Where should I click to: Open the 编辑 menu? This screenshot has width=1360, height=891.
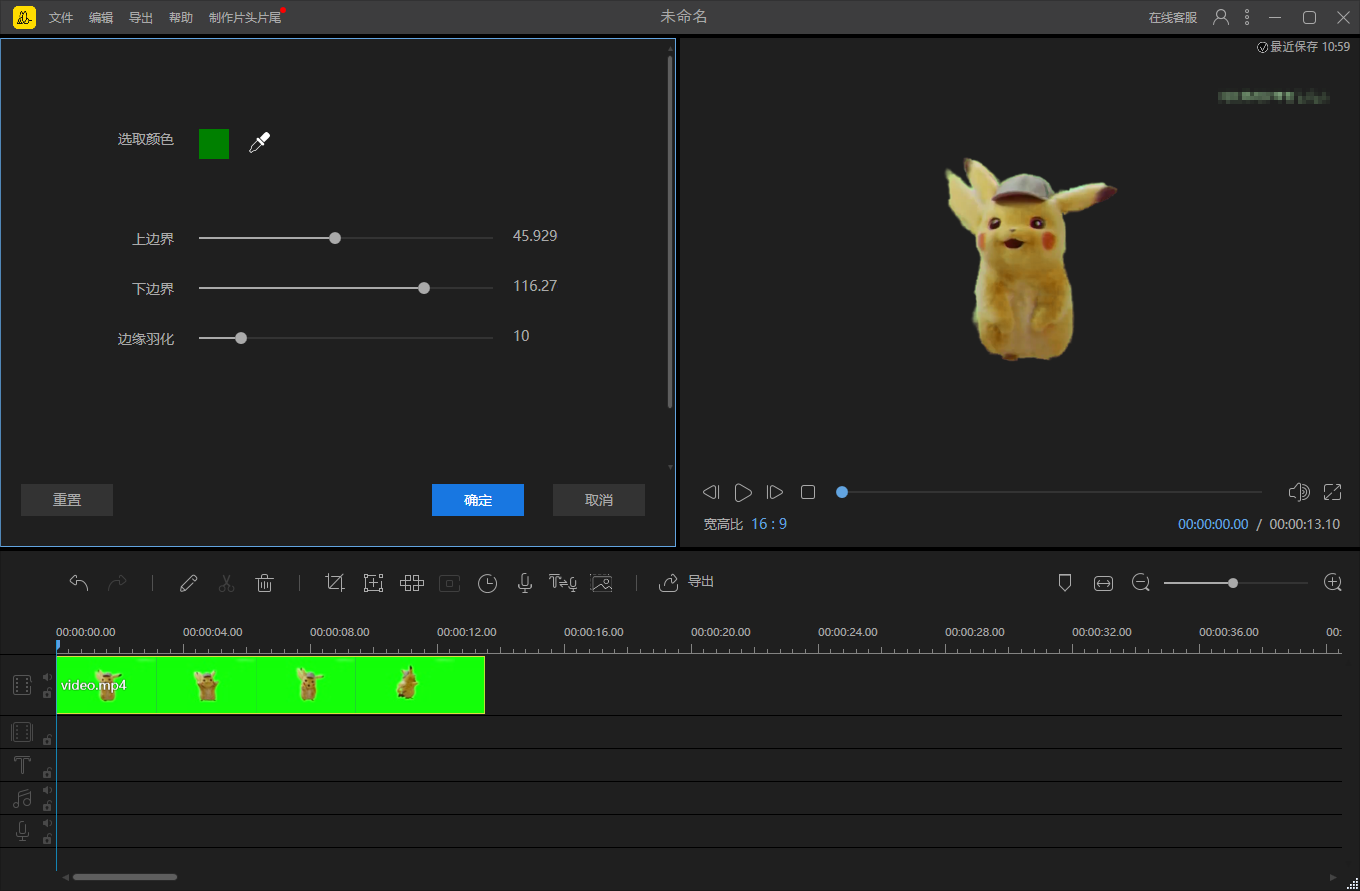point(101,18)
